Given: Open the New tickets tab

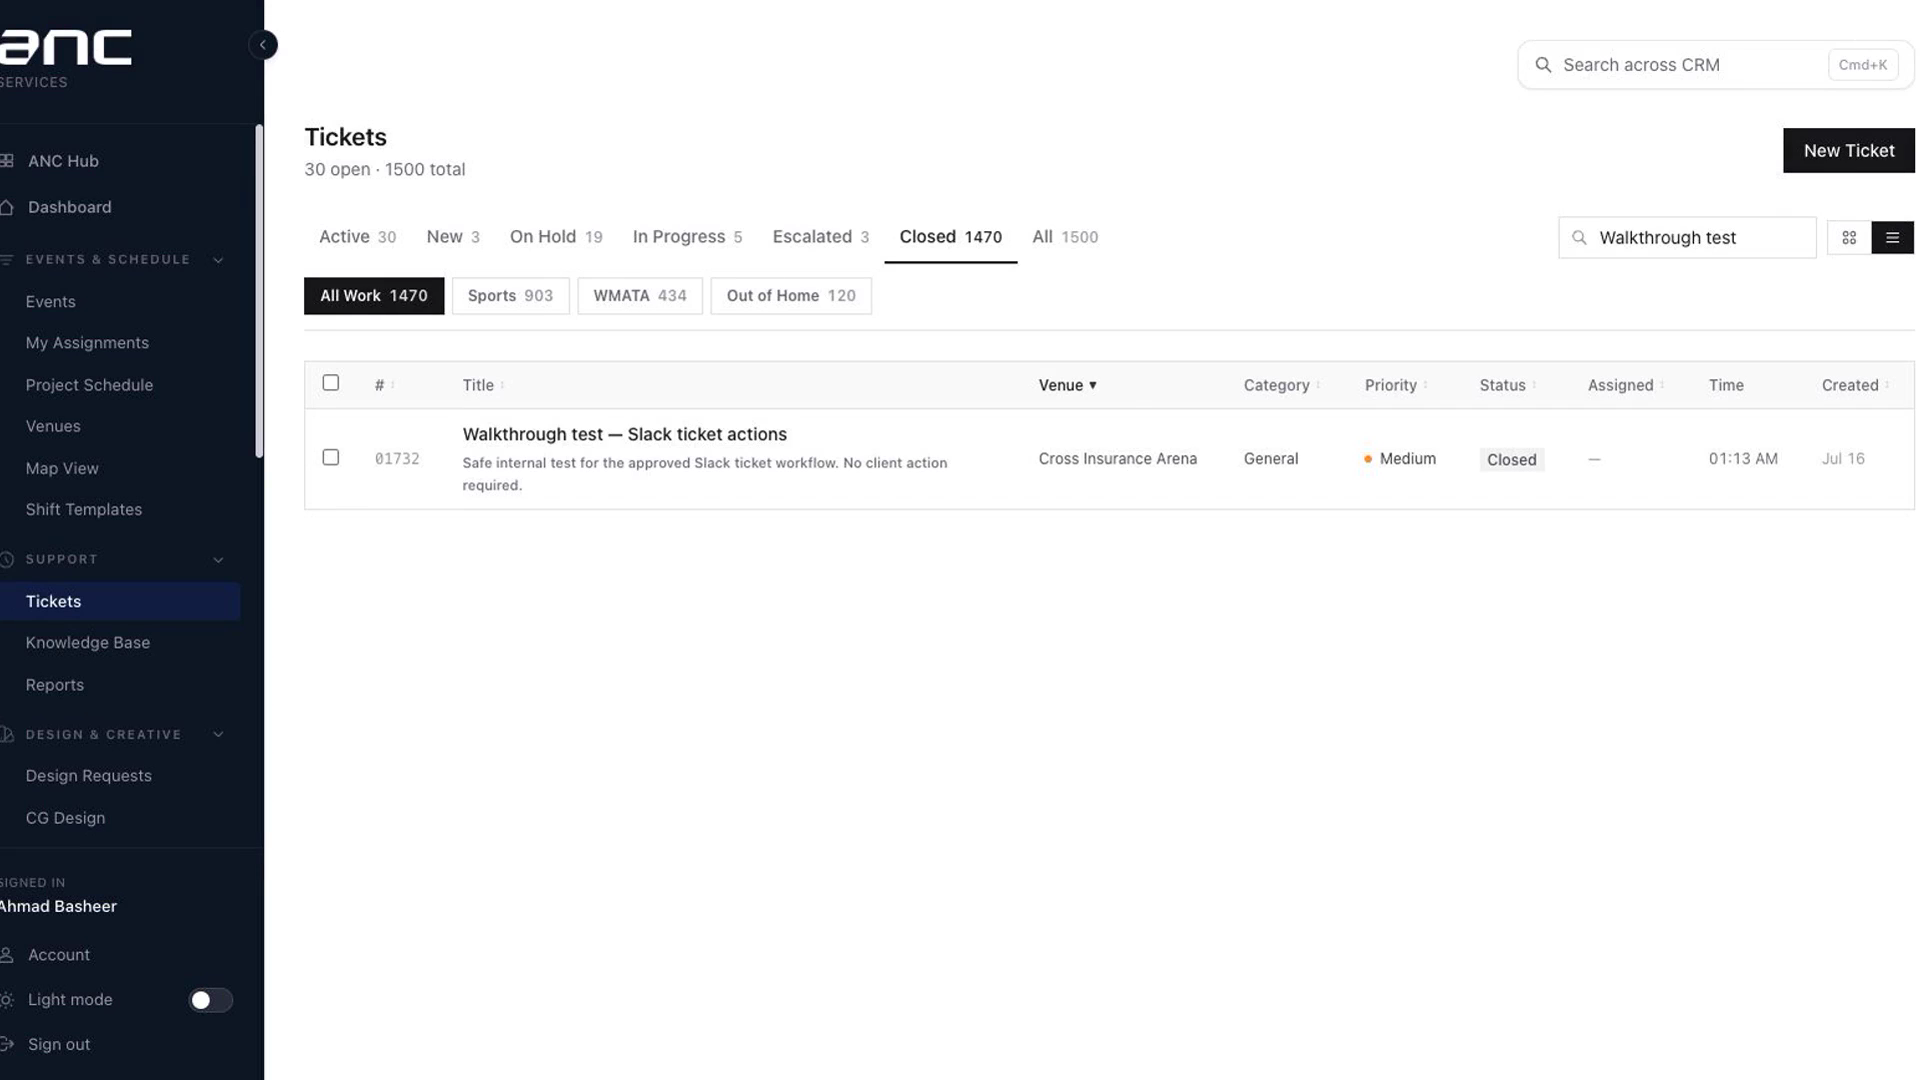Looking at the screenshot, I should (x=453, y=237).
